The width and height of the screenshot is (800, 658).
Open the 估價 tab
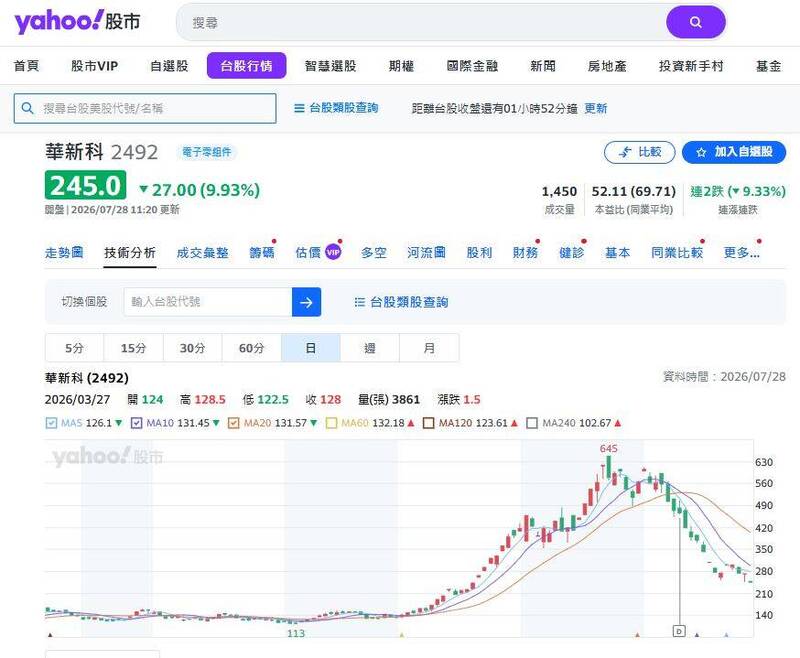308,252
